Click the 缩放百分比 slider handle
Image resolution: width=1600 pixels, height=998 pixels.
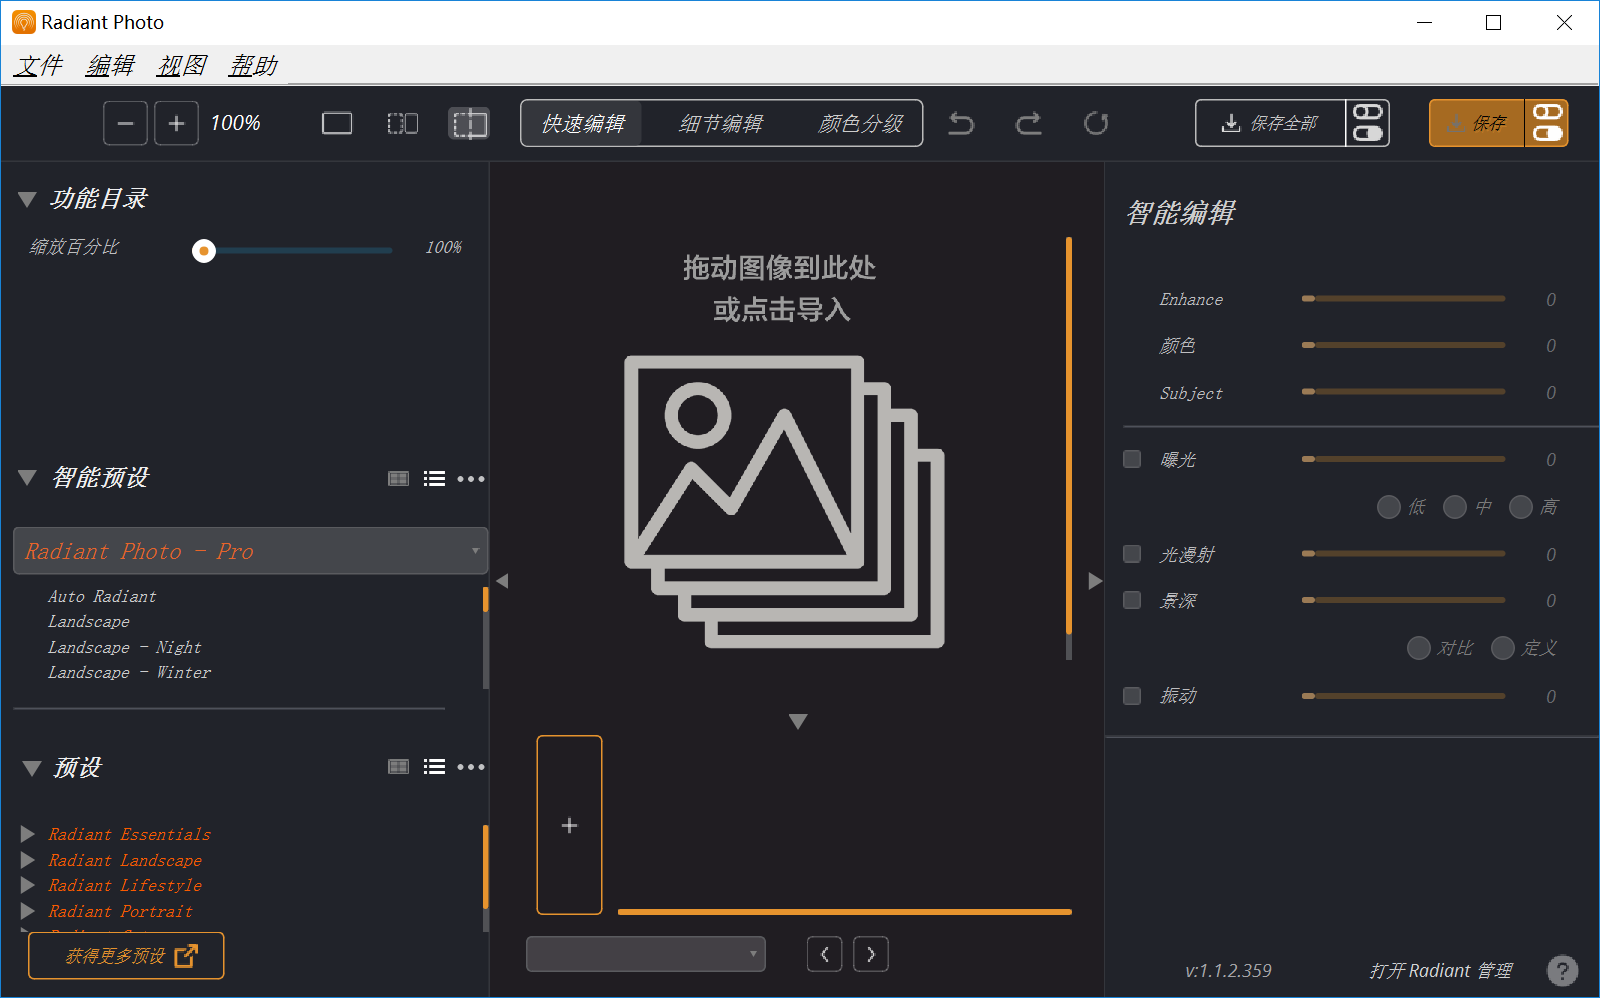tap(204, 251)
